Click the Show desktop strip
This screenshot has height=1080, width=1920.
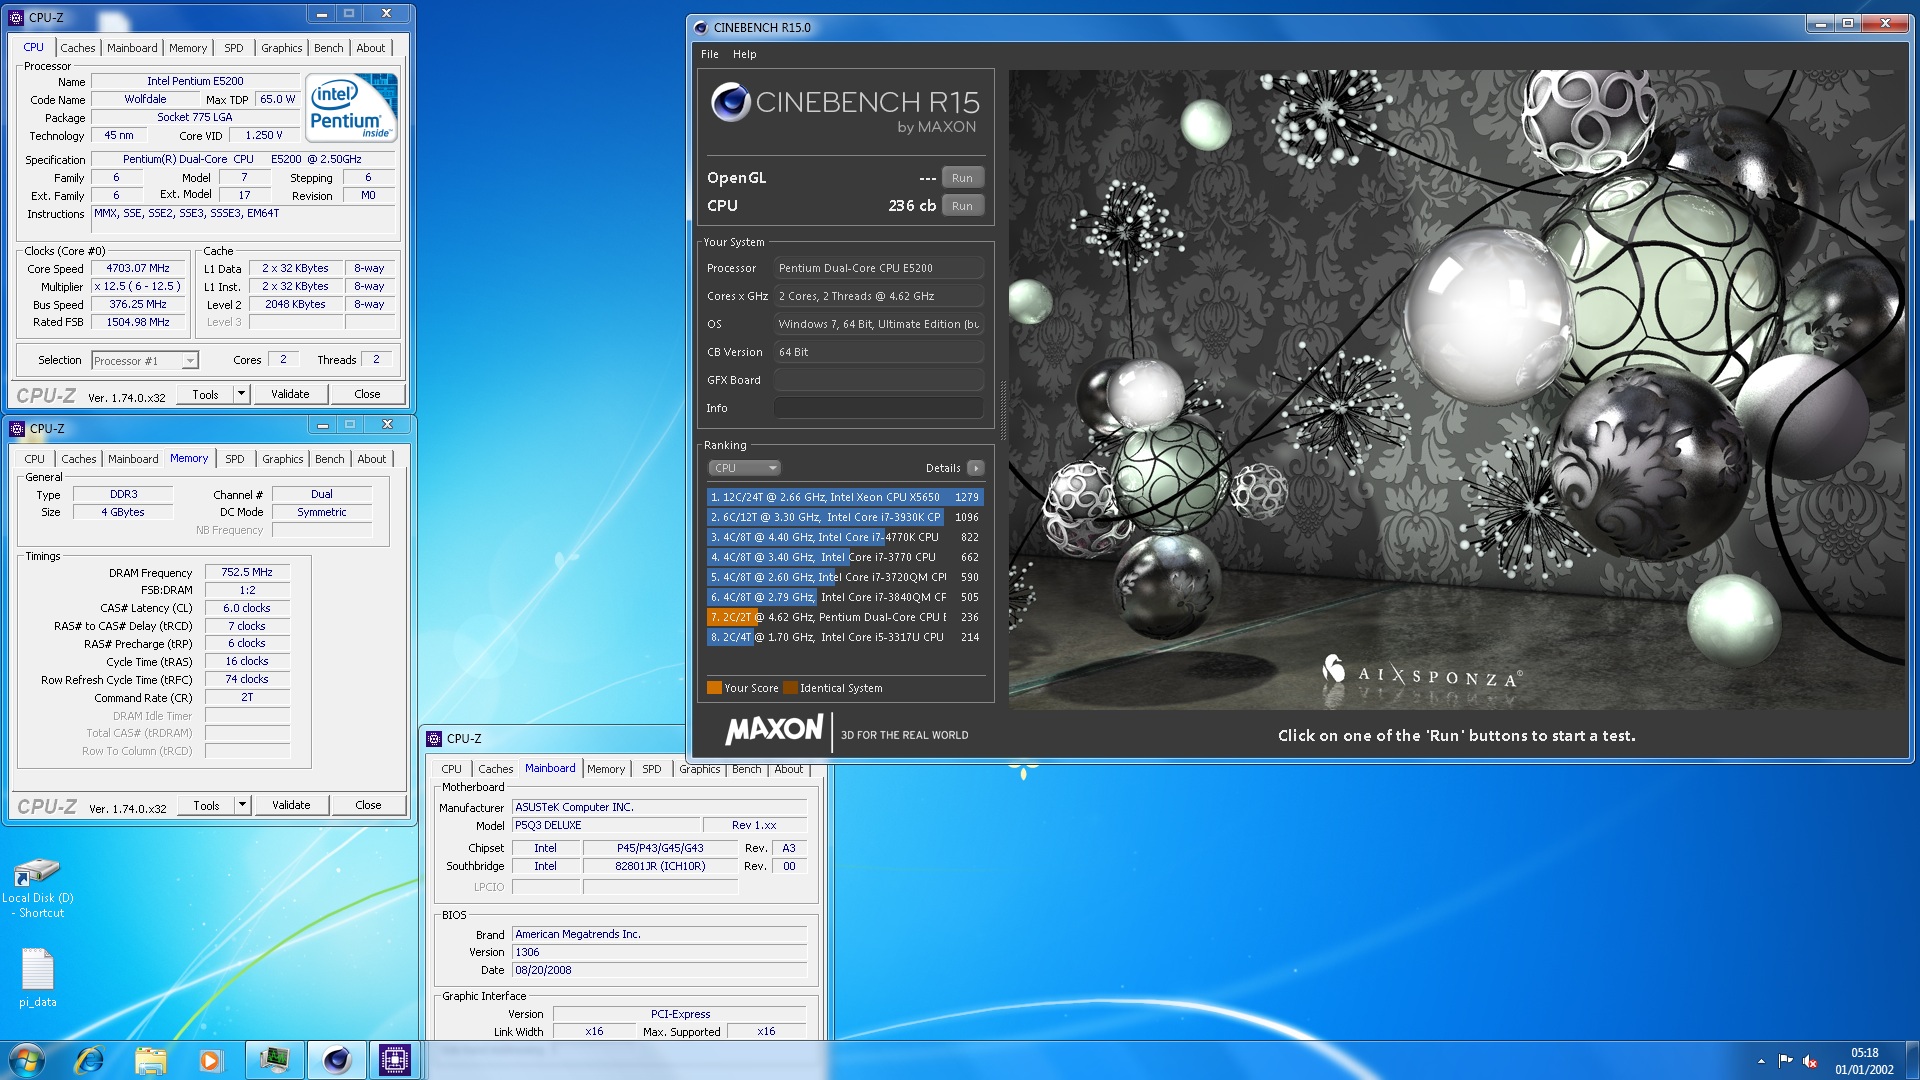pos(1912,1060)
